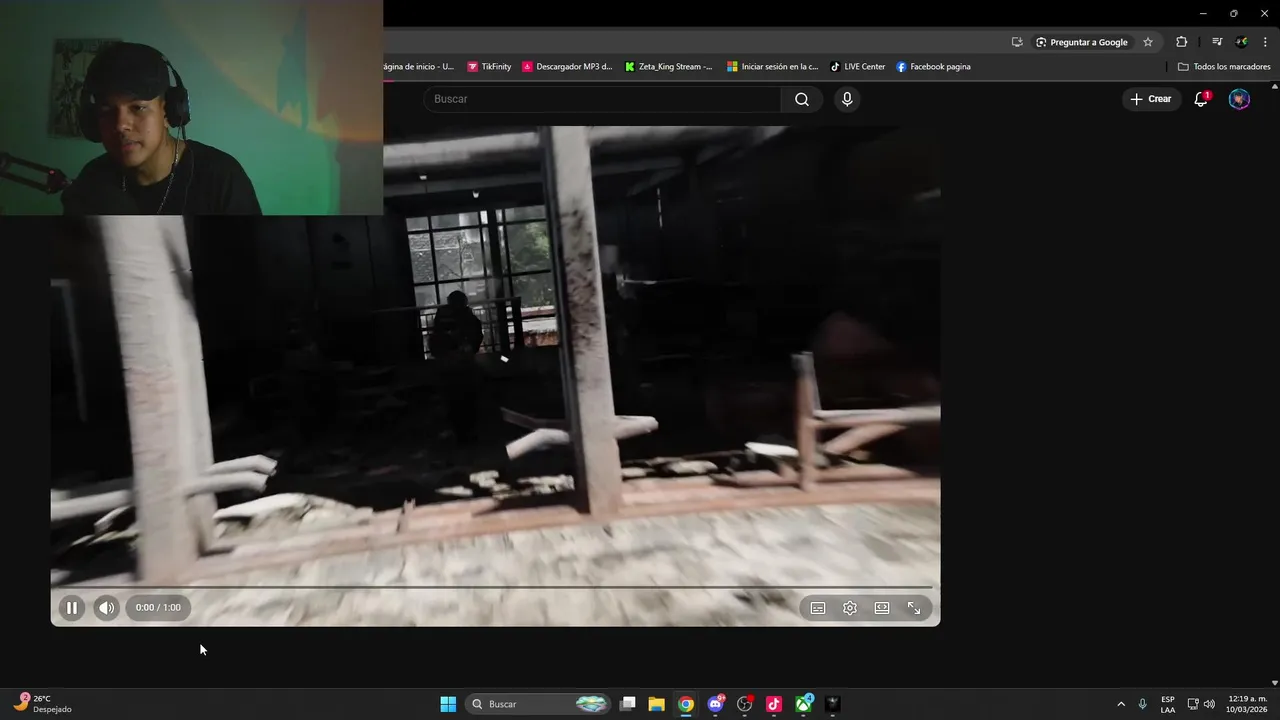Change the ESP LAA input language

point(1168,704)
